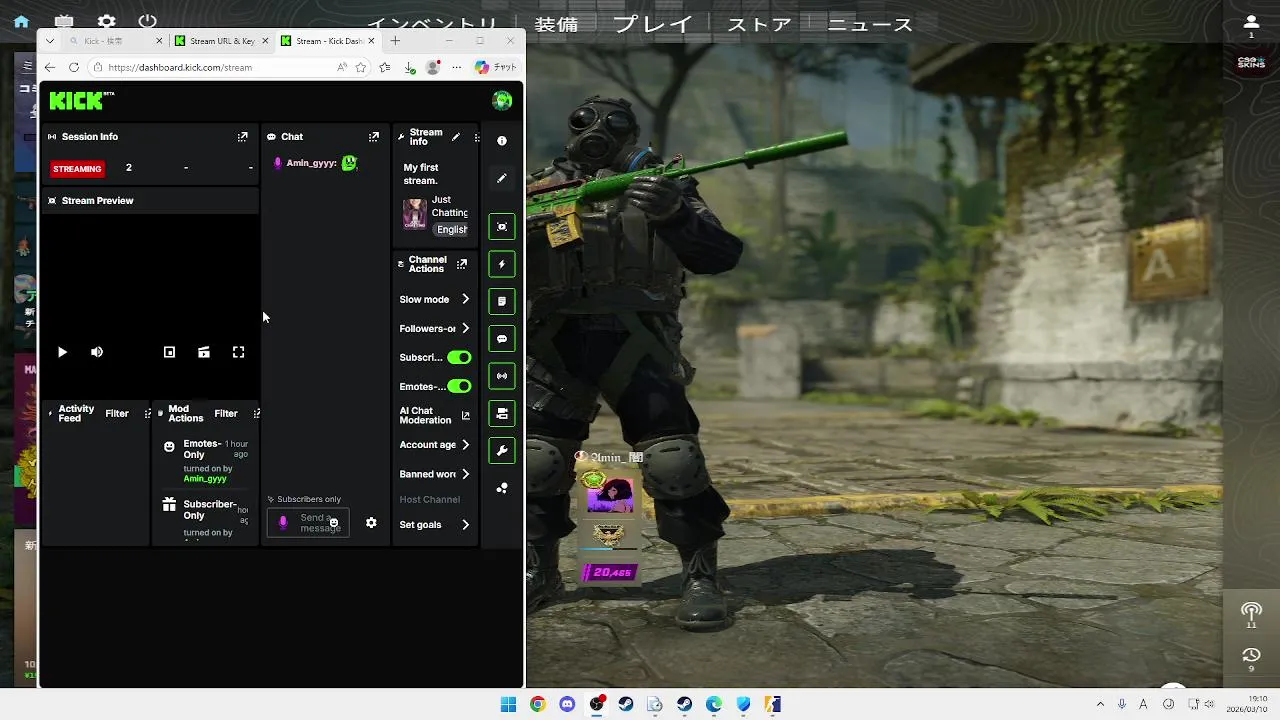
Task: Open Discord from the taskbar
Action: click(x=567, y=704)
